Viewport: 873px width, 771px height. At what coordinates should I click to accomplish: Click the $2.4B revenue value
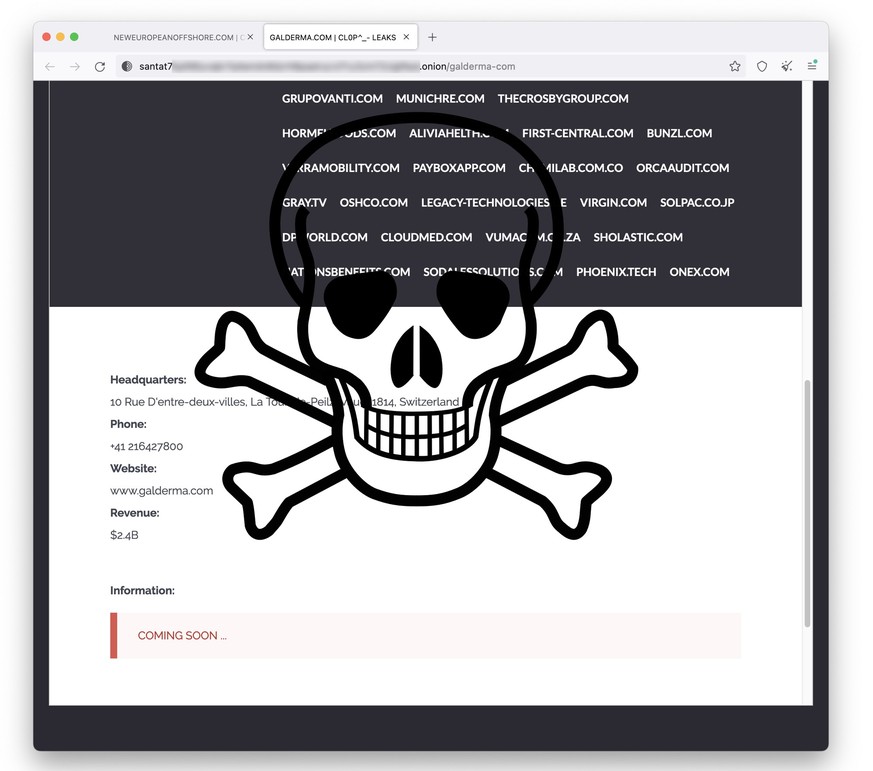coord(124,536)
